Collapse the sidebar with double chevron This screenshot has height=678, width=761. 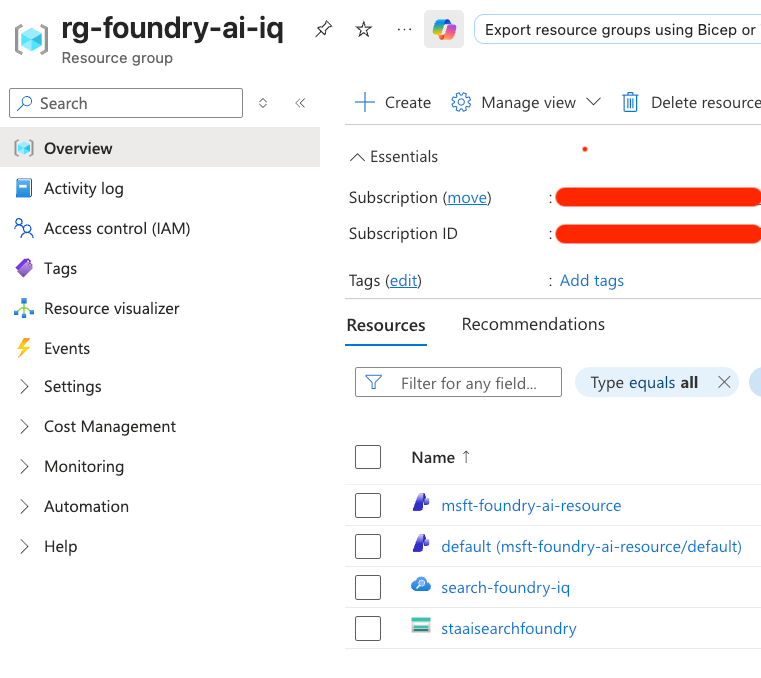[300, 103]
